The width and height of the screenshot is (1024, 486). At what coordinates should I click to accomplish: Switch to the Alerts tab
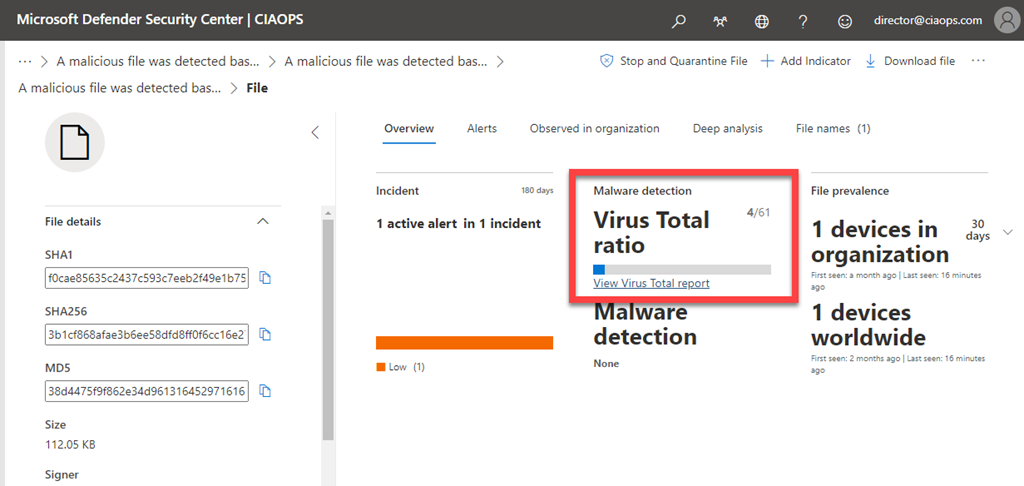point(481,129)
